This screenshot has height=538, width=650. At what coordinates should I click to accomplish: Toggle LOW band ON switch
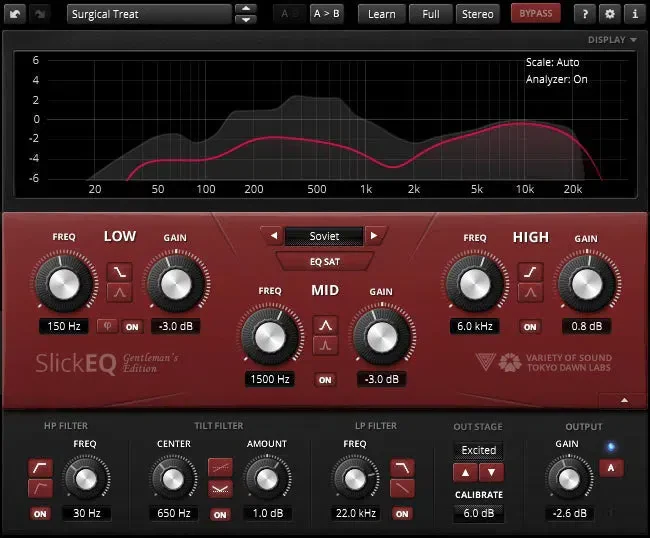click(x=132, y=327)
